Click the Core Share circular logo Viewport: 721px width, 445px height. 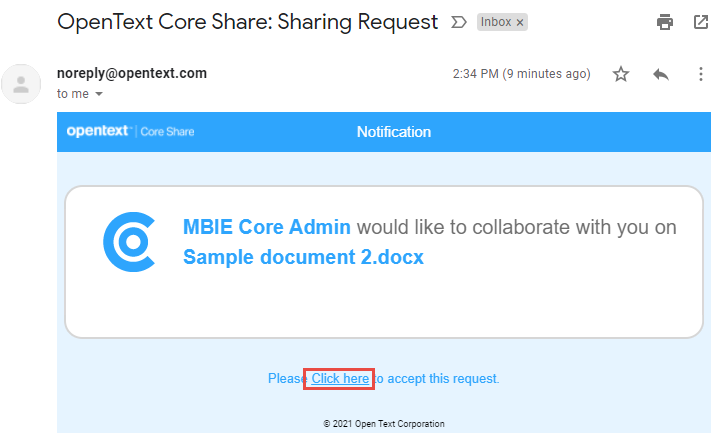pyautogui.click(x=129, y=242)
